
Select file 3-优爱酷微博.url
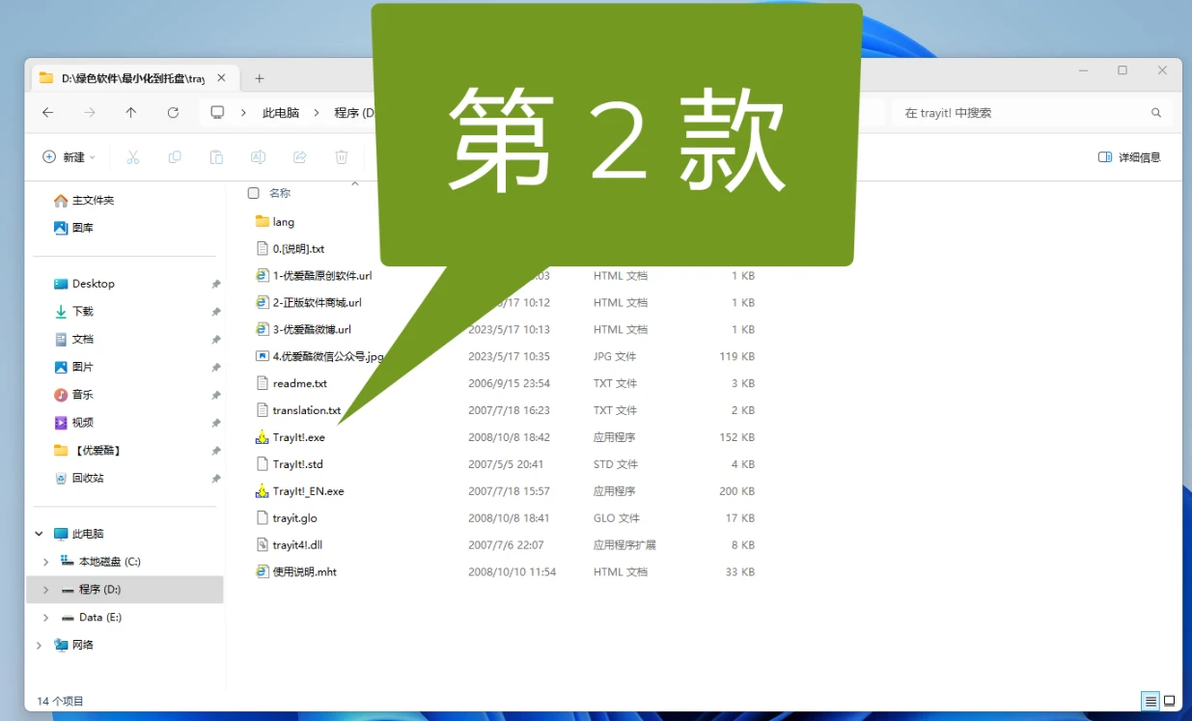point(312,329)
